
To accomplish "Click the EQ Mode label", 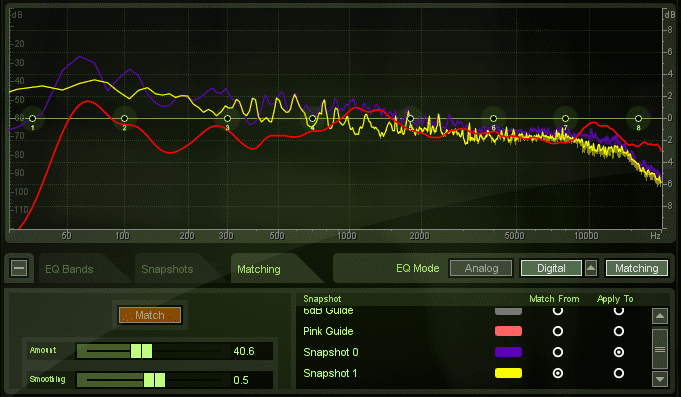I will pos(417,268).
